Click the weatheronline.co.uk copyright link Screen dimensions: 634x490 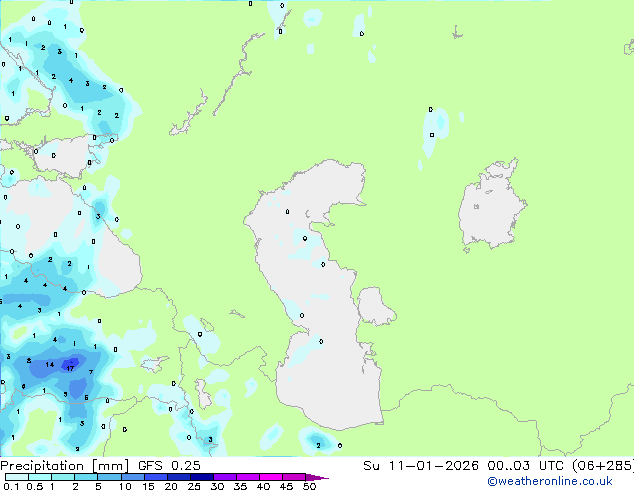(x=550, y=481)
